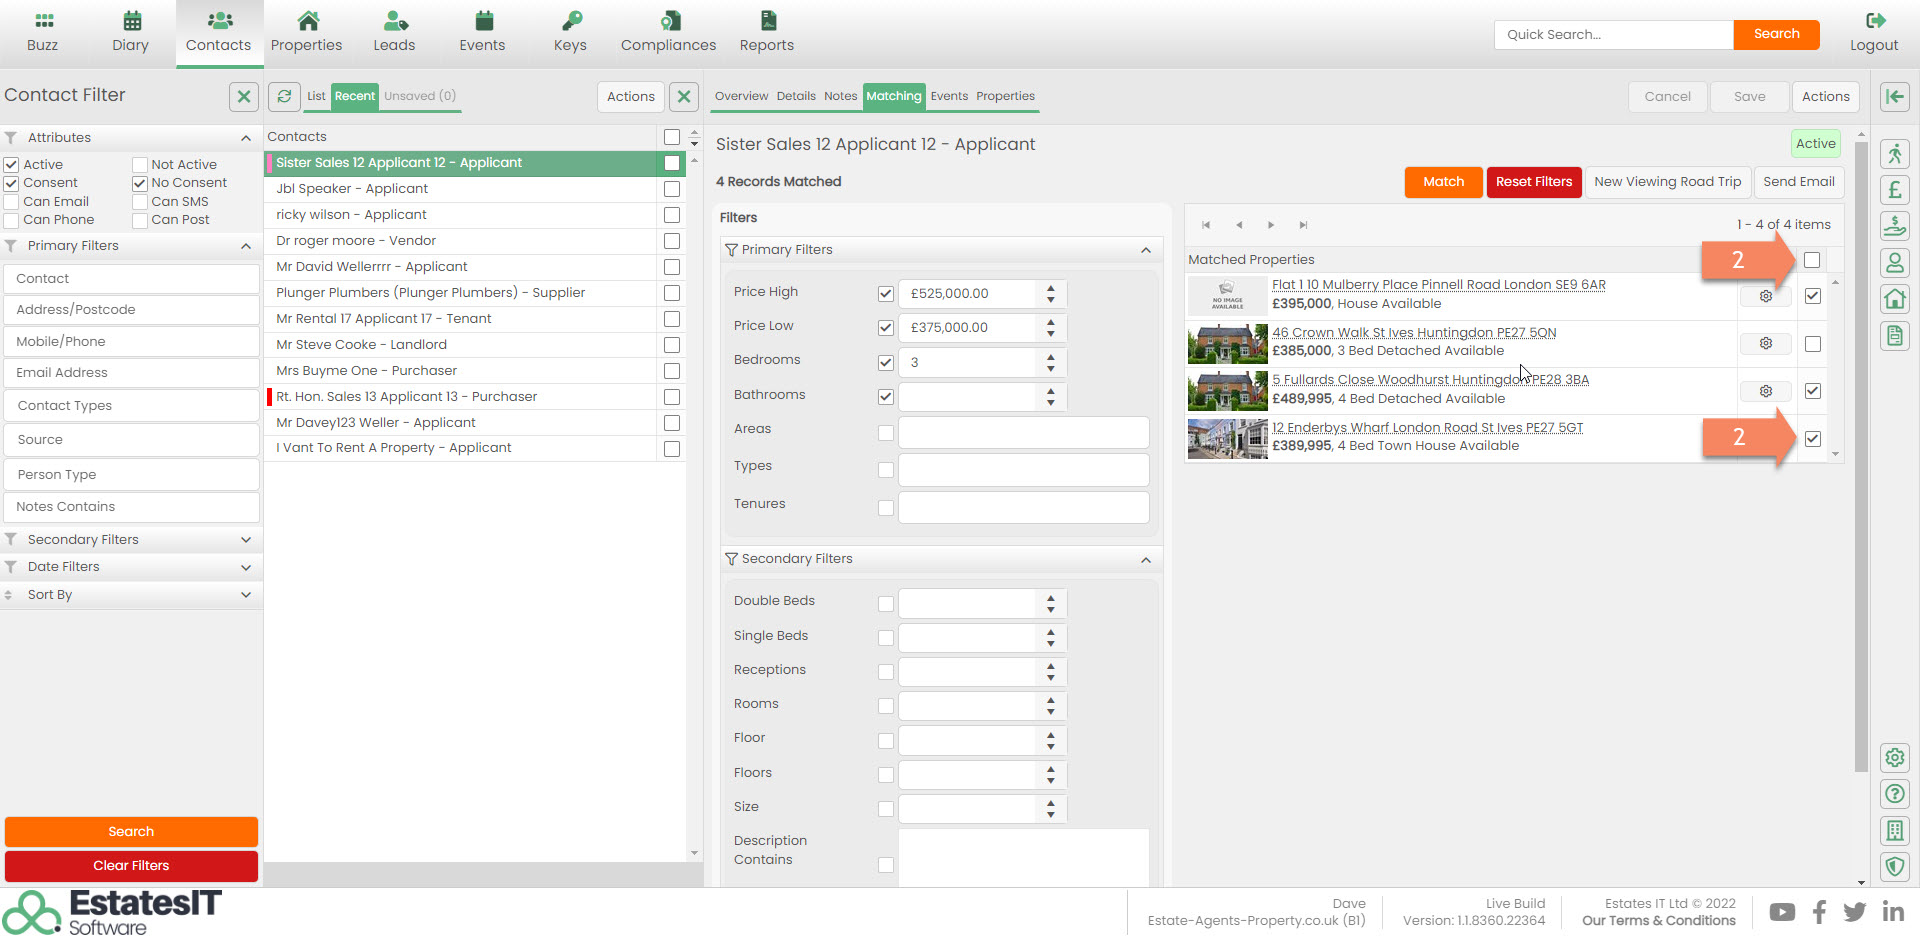The height and width of the screenshot is (937, 1920).
Task: Tick the checkbox for 46 Crown Walk property
Action: pyautogui.click(x=1812, y=344)
